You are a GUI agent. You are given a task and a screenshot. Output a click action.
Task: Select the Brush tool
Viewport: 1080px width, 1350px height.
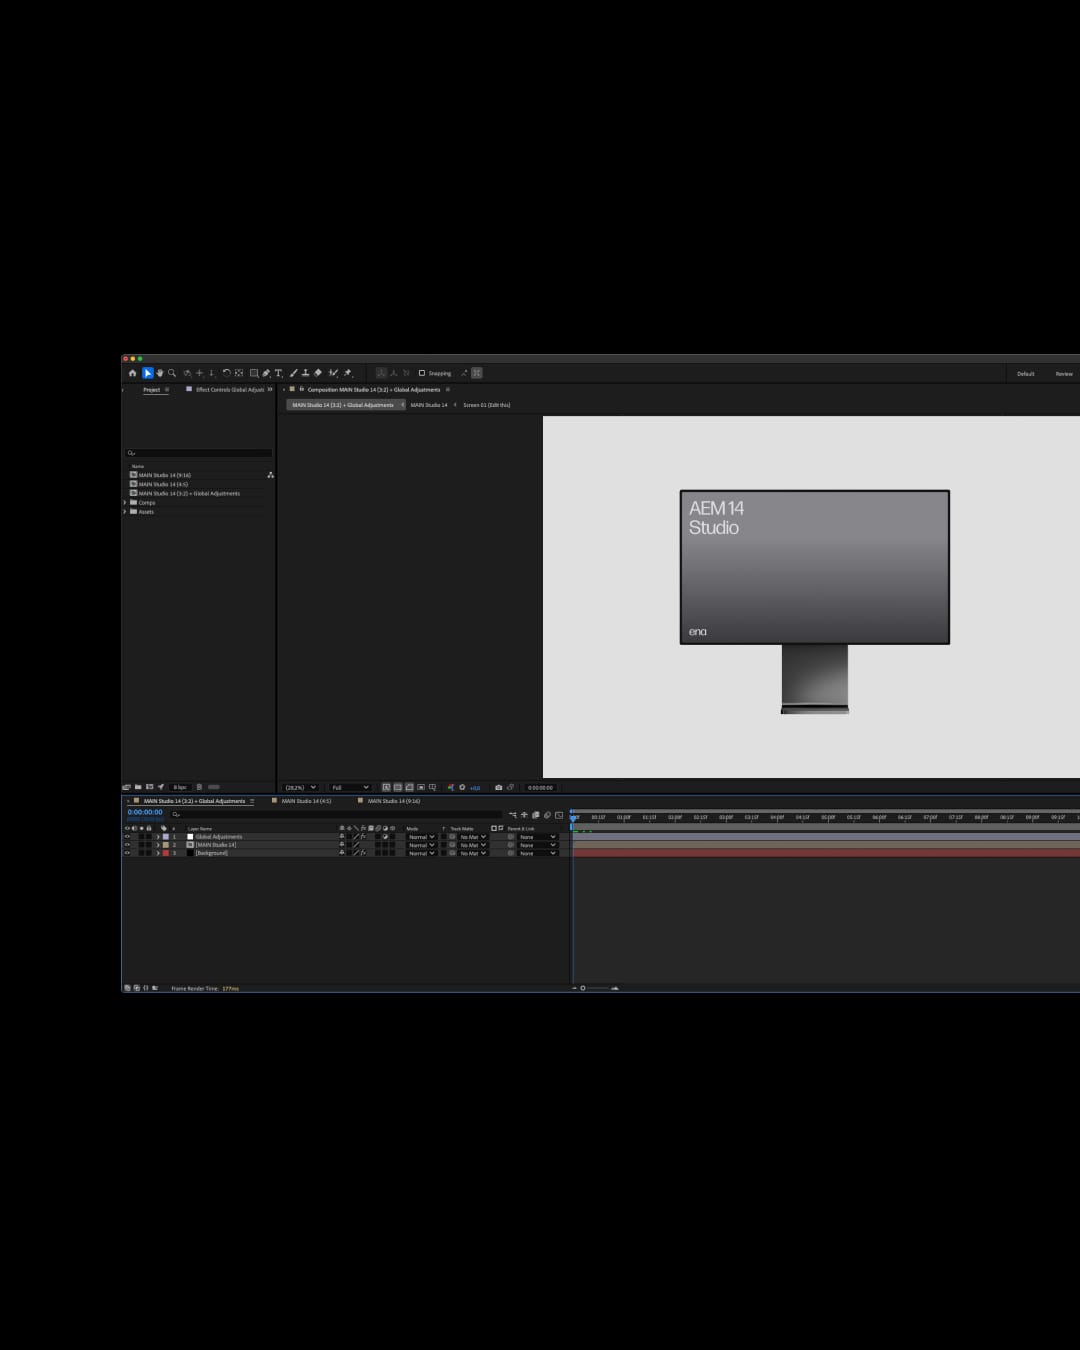coord(293,373)
